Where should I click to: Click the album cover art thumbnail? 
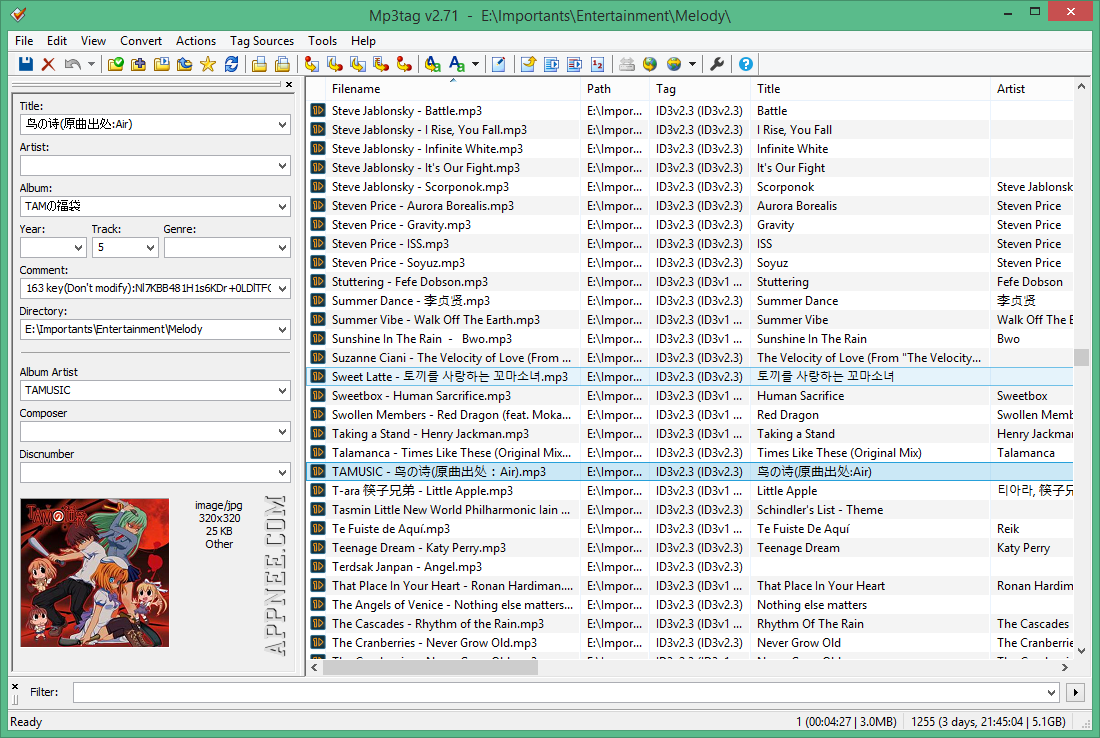coord(95,572)
